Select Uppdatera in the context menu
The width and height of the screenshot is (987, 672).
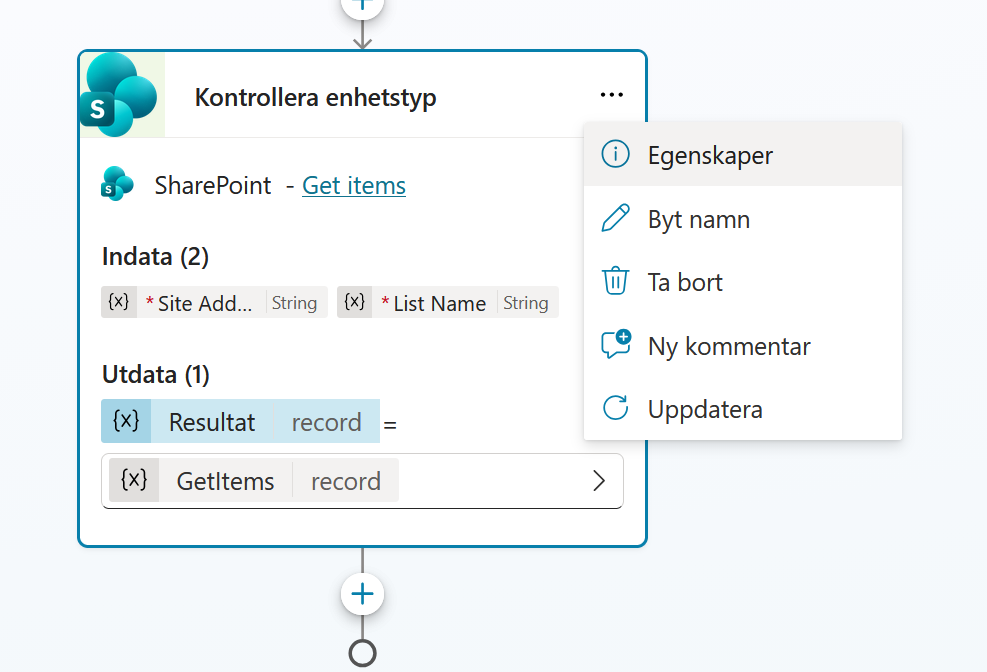(x=743, y=409)
